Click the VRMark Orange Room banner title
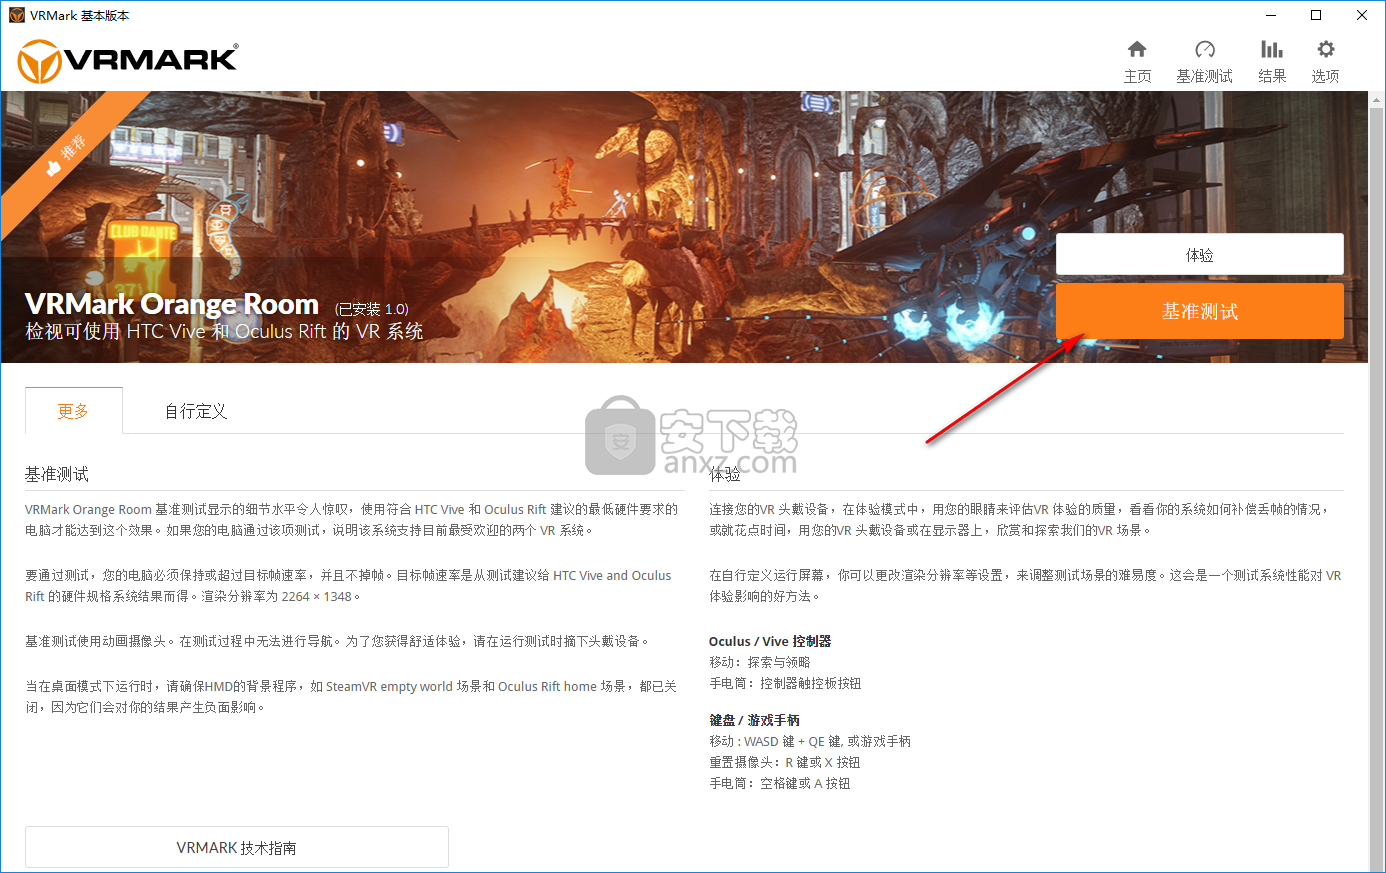Screen dimensions: 1386x873 (172, 304)
